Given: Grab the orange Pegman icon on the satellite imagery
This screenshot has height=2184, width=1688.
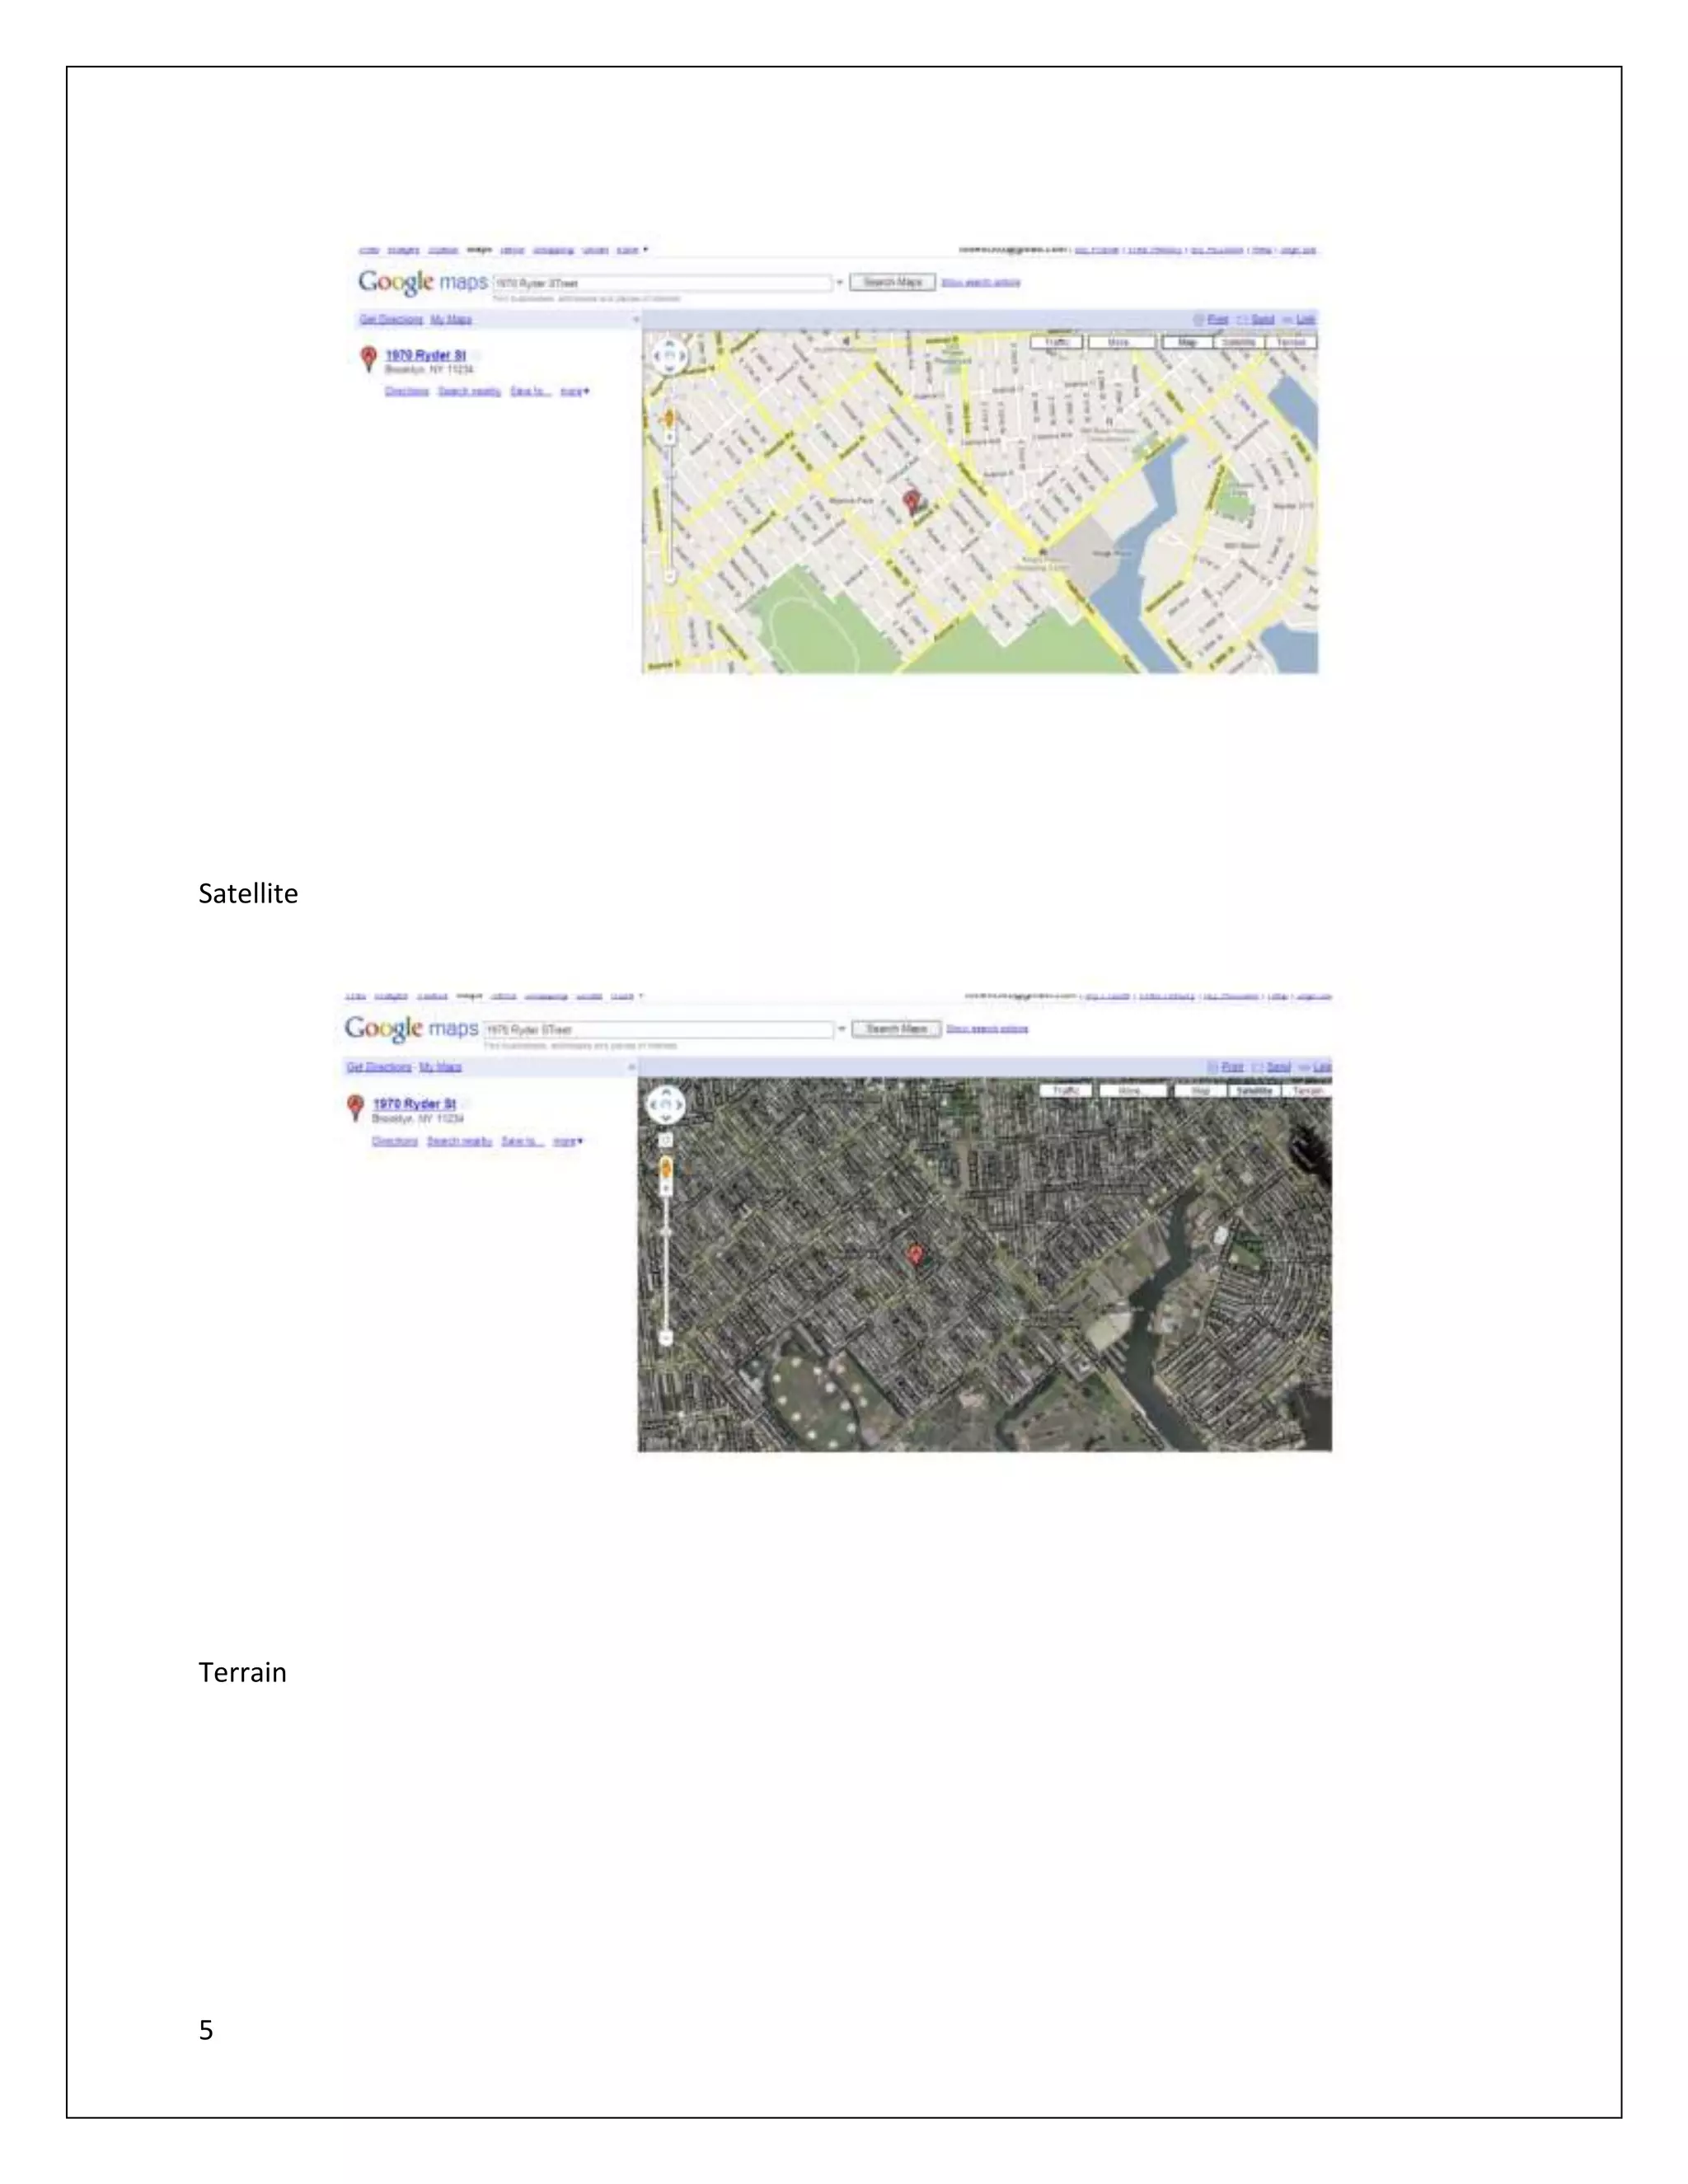Looking at the screenshot, I should point(666,1168).
